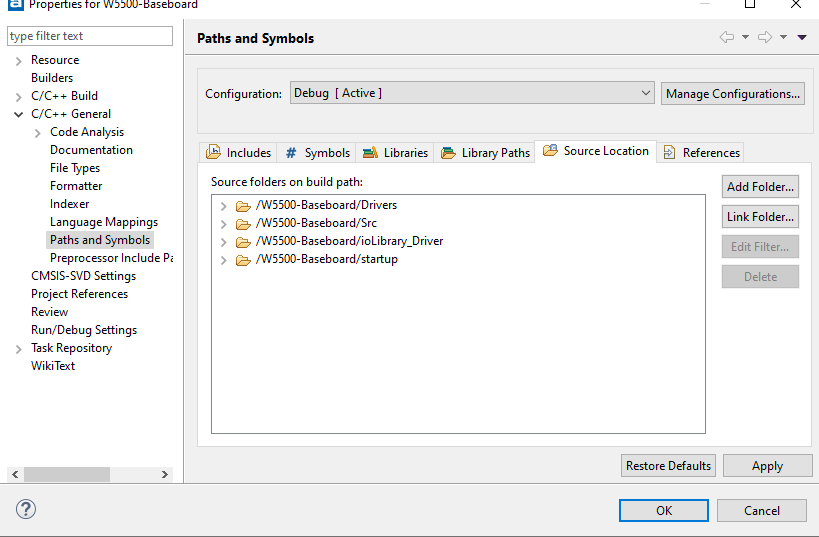
Task: Click the Cancel button
Action: click(762, 510)
